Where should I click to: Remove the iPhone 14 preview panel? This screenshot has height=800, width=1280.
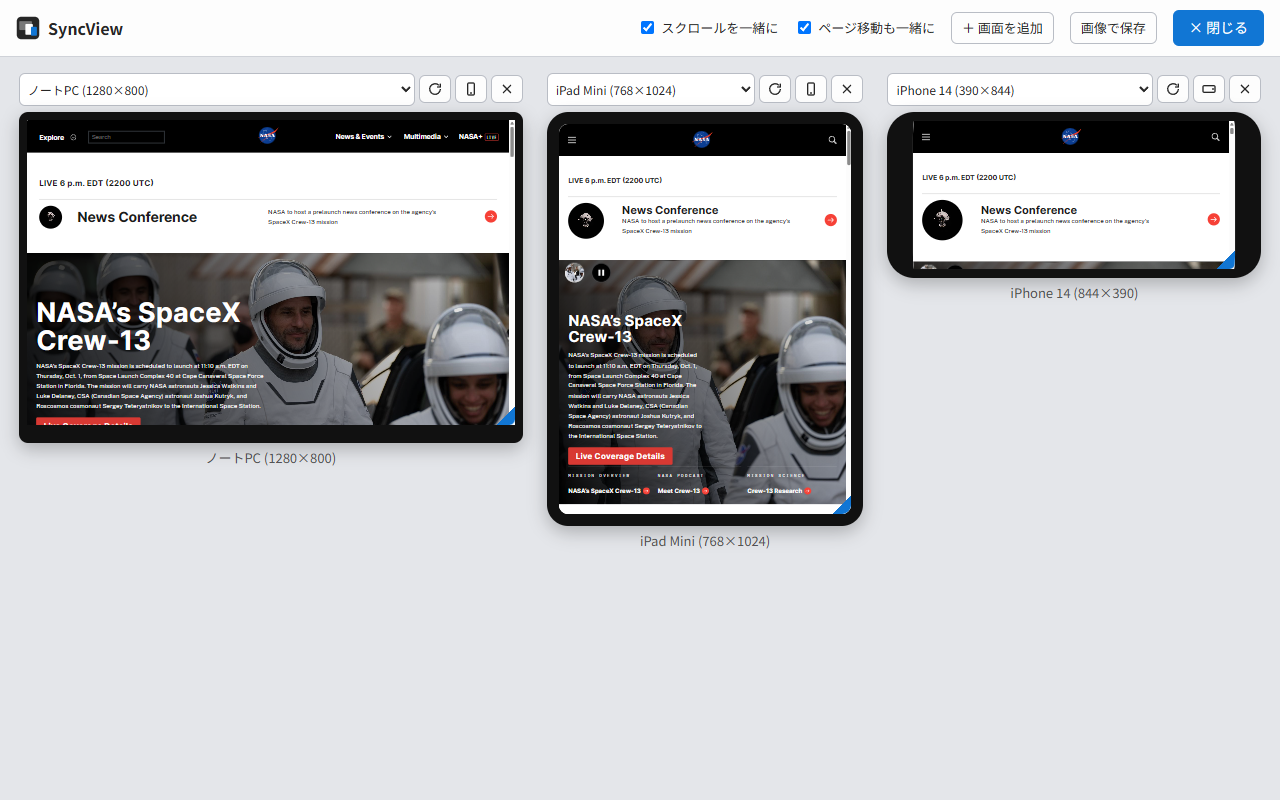1245,89
